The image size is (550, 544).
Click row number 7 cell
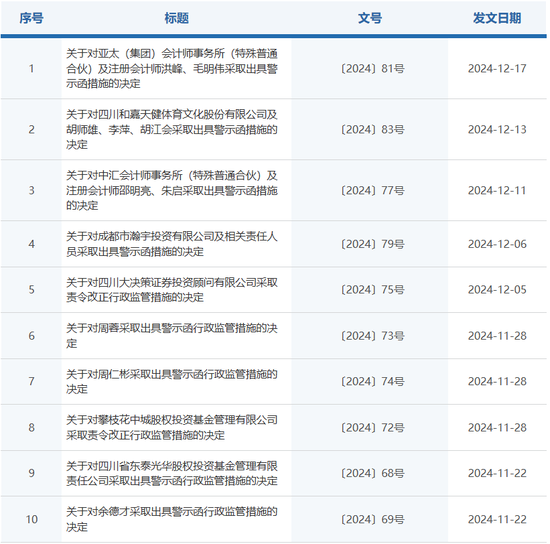(31, 382)
